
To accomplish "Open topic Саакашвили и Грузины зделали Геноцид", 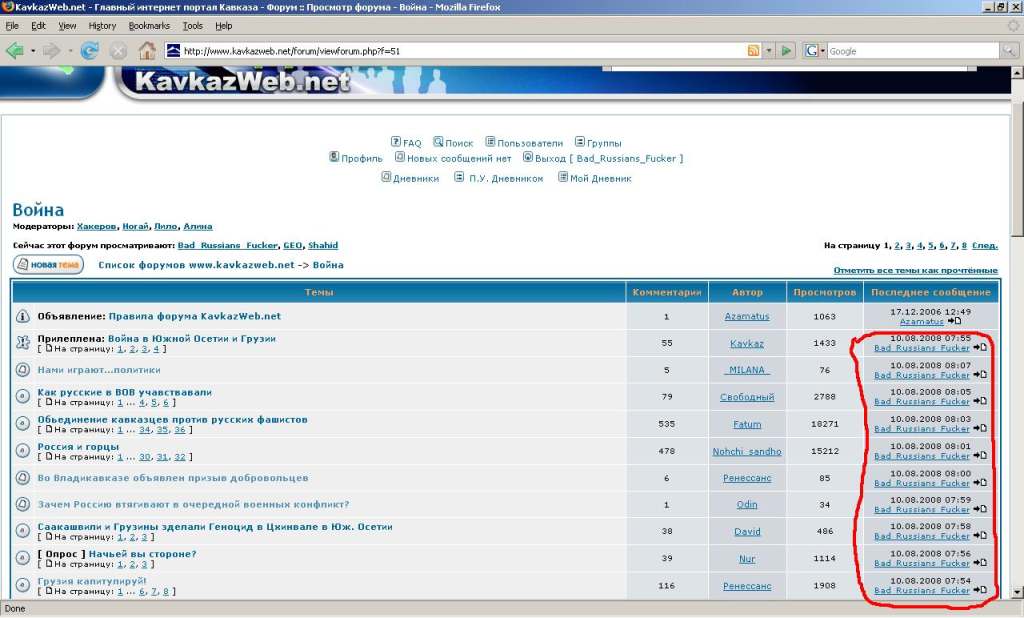I will pos(215,527).
